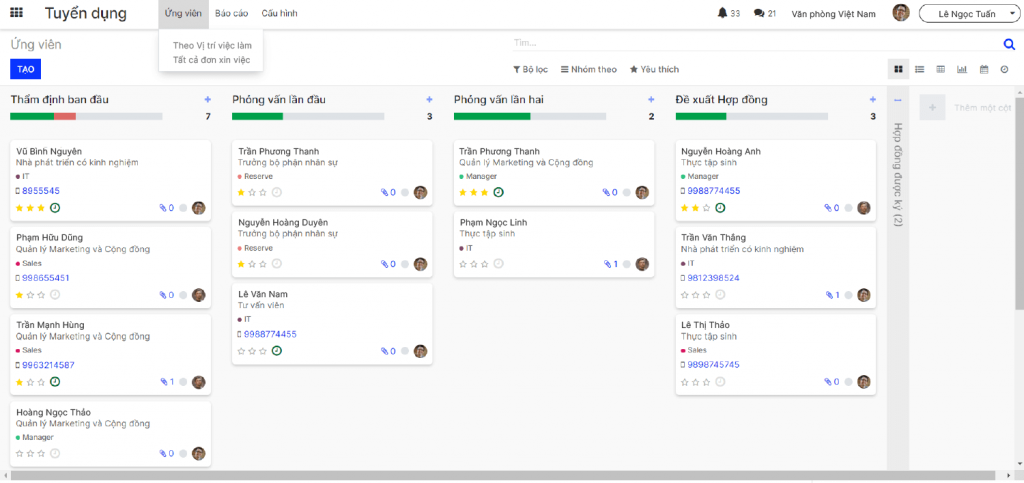Set third star on Phạm Hữu Dũng card

[41, 295]
